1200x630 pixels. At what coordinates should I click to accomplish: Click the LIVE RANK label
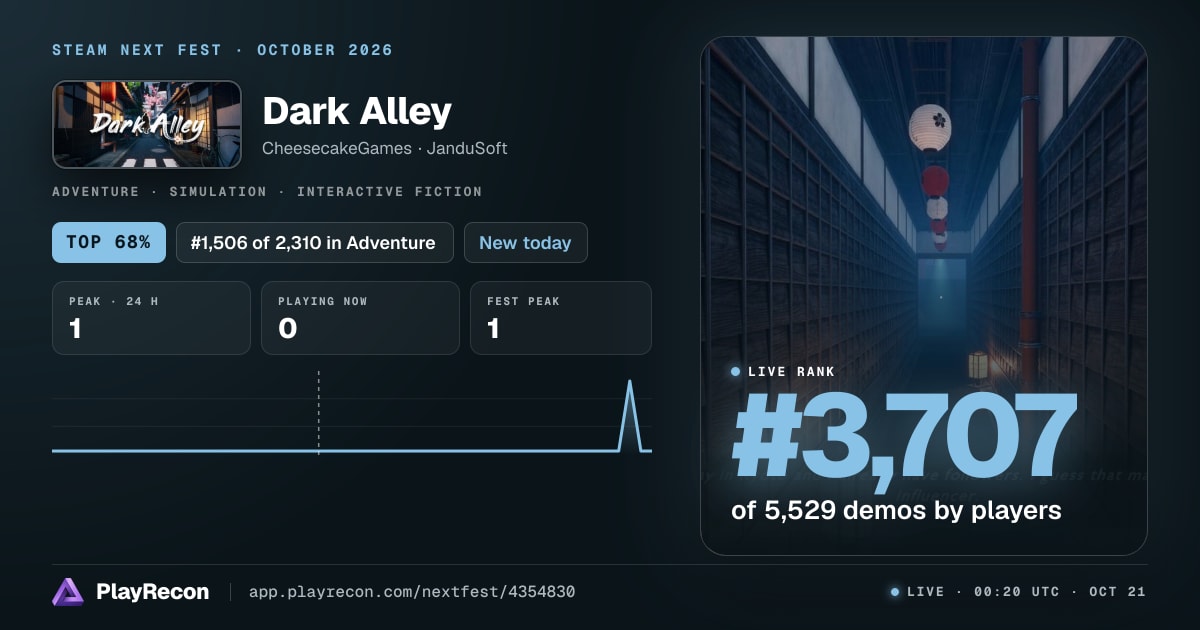pyautogui.click(x=791, y=372)
